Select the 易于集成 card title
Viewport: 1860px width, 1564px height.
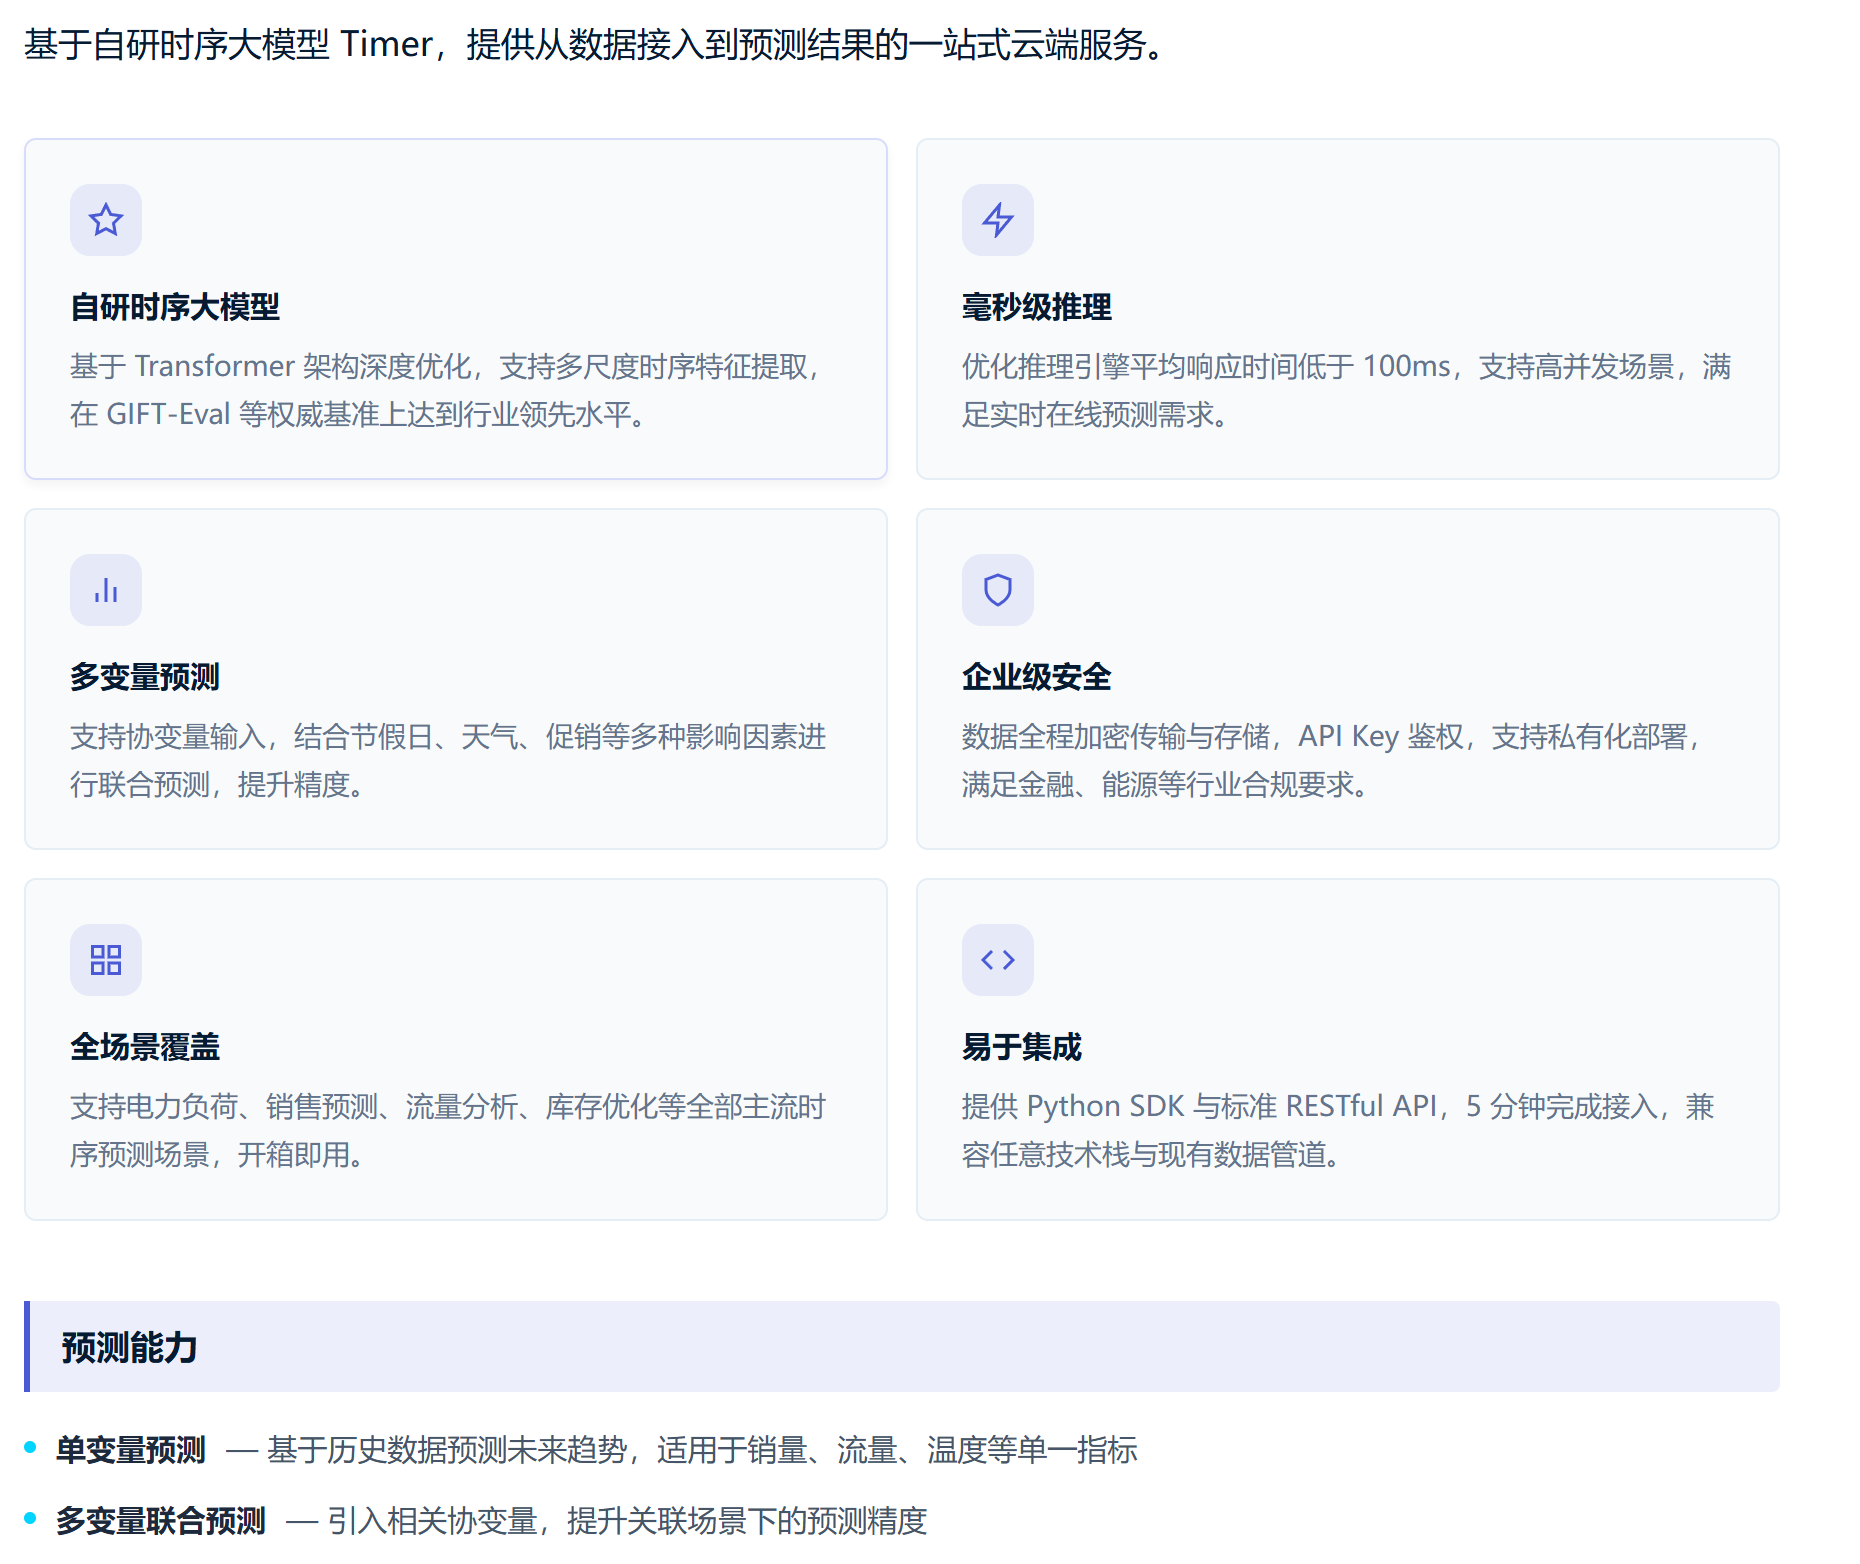pos(1022,1047)
